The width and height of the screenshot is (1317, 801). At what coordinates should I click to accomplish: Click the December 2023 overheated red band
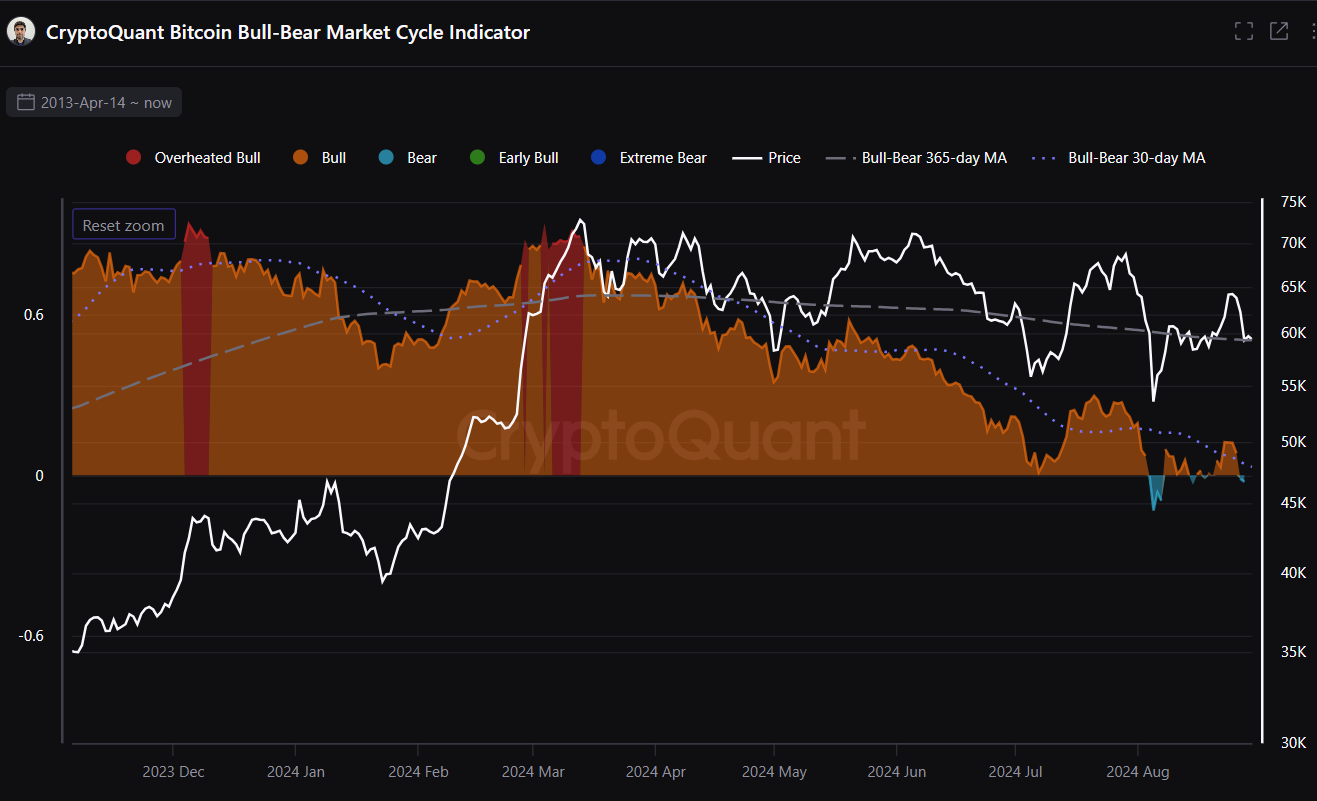(x=196, y=350)
